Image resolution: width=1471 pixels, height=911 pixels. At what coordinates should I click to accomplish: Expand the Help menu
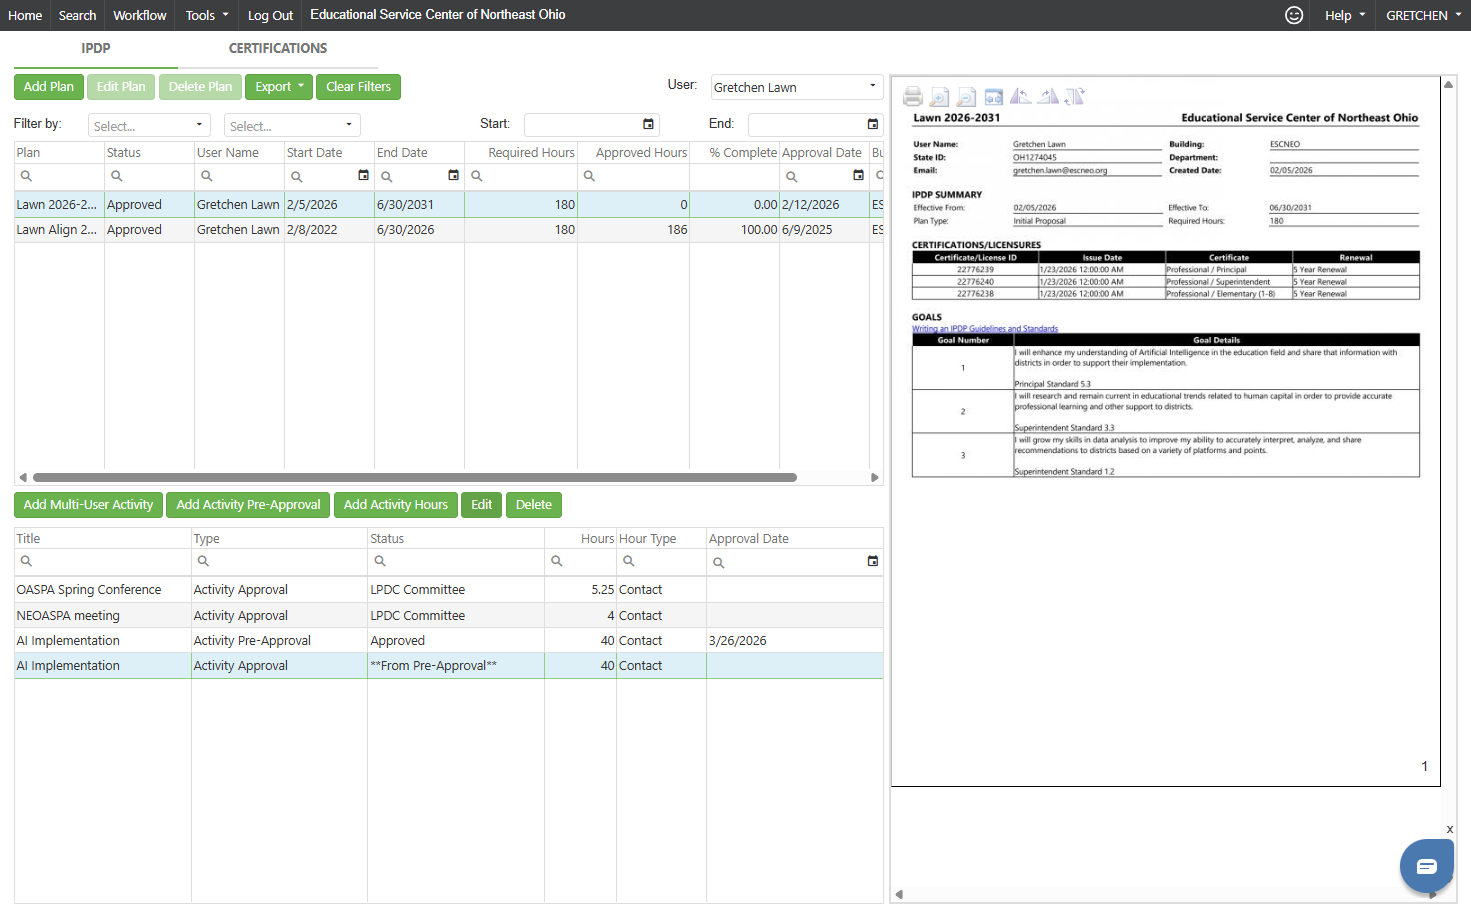1344,15
